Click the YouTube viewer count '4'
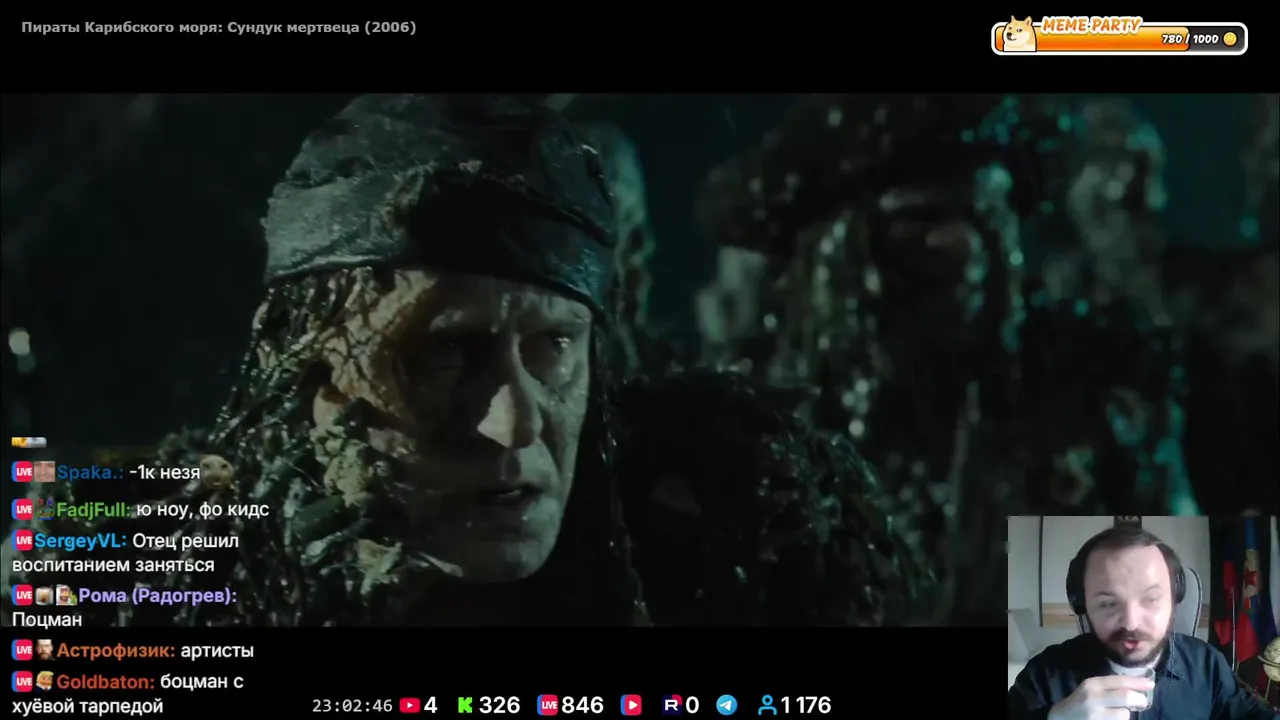The image size is (1280, 720). [x=431, y=706]
